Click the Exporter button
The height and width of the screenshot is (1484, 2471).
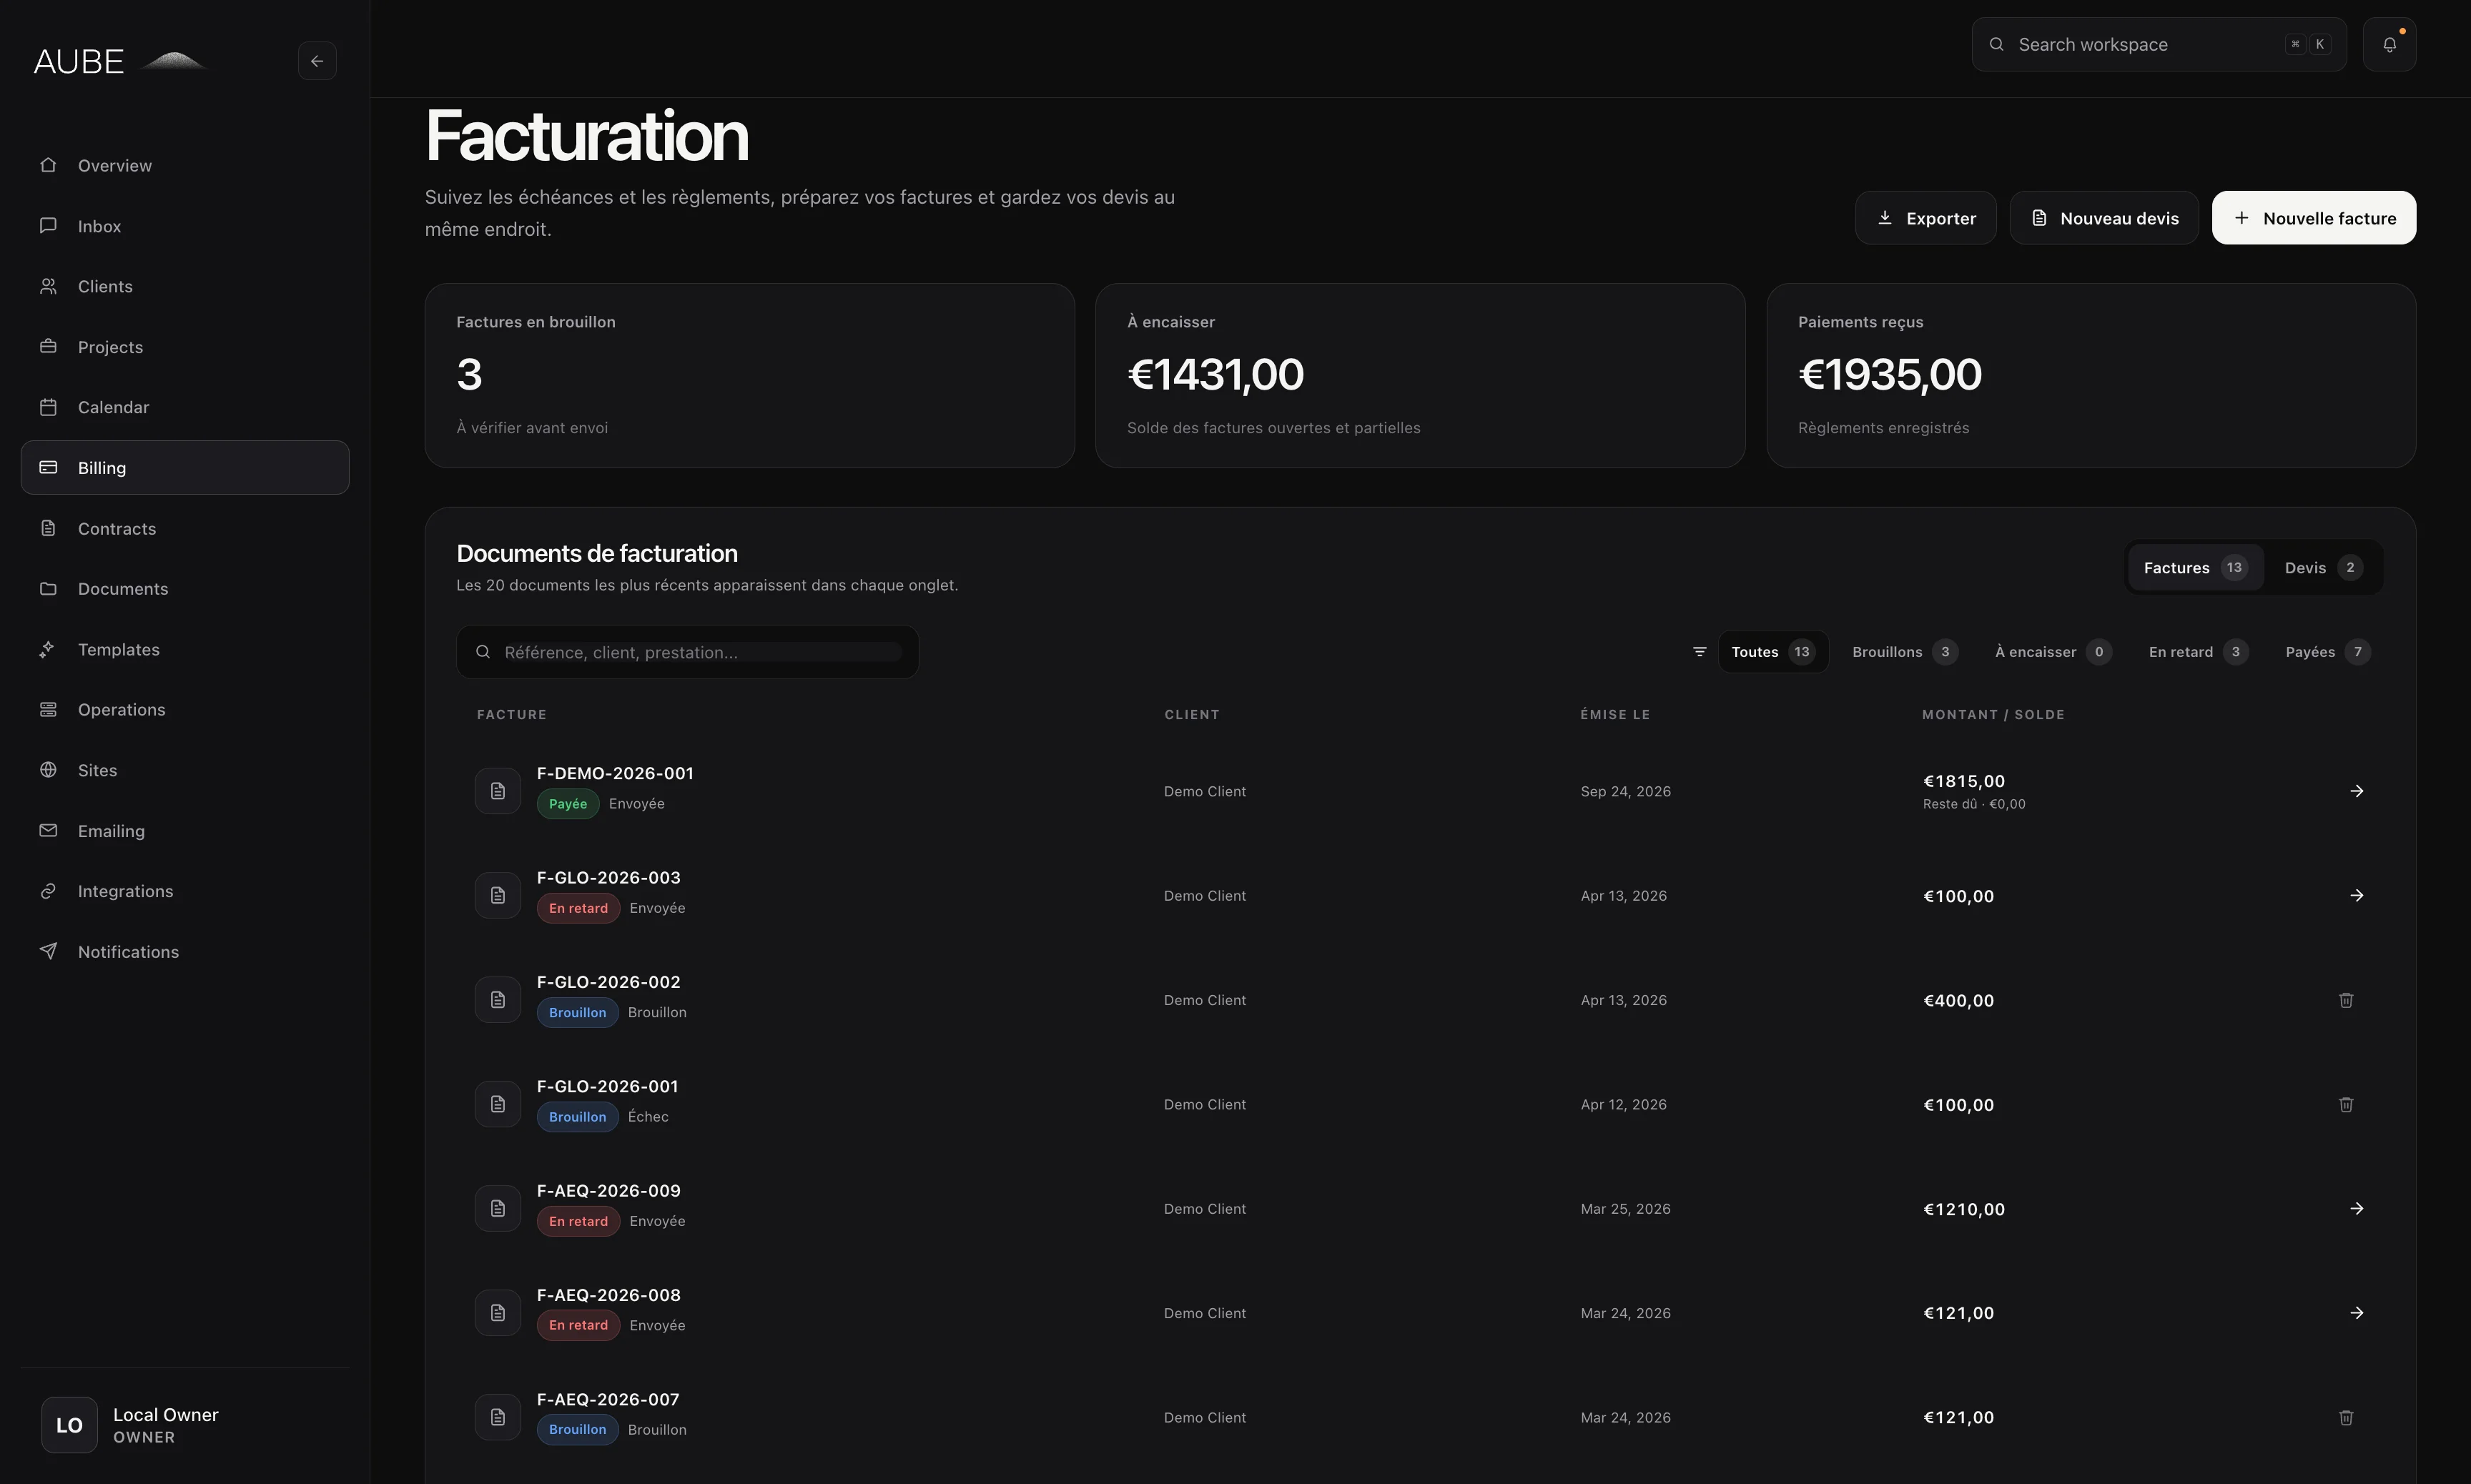[x=1926, y=218]
